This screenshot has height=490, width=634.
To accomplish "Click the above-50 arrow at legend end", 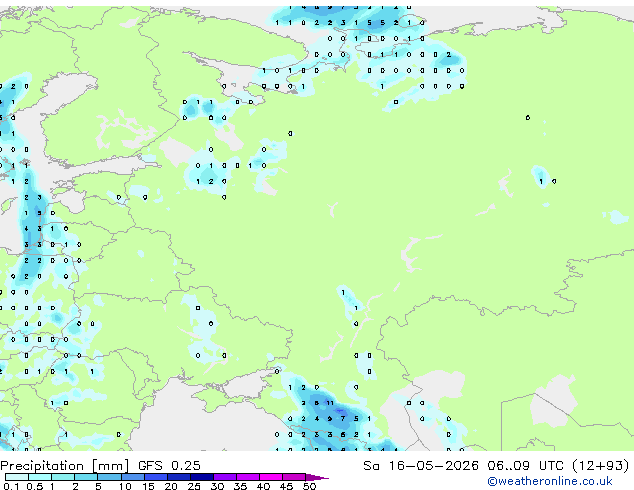I will tap(317, 477).
